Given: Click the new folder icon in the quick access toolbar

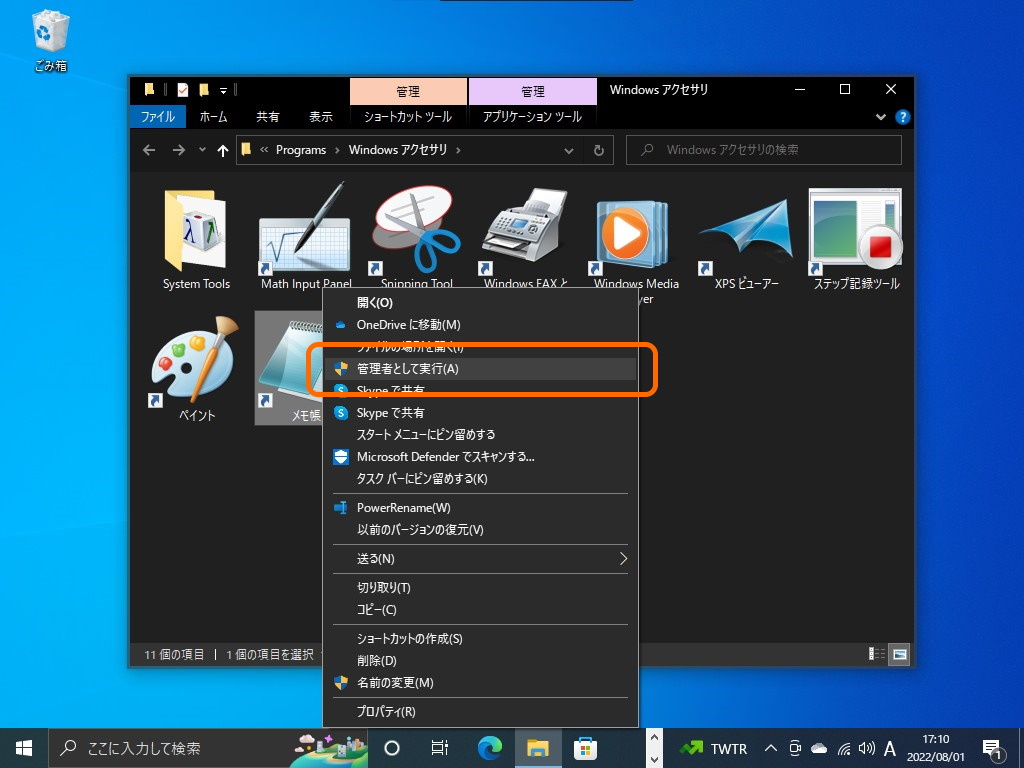Looking at the screenshot, I should coord(204,89).
